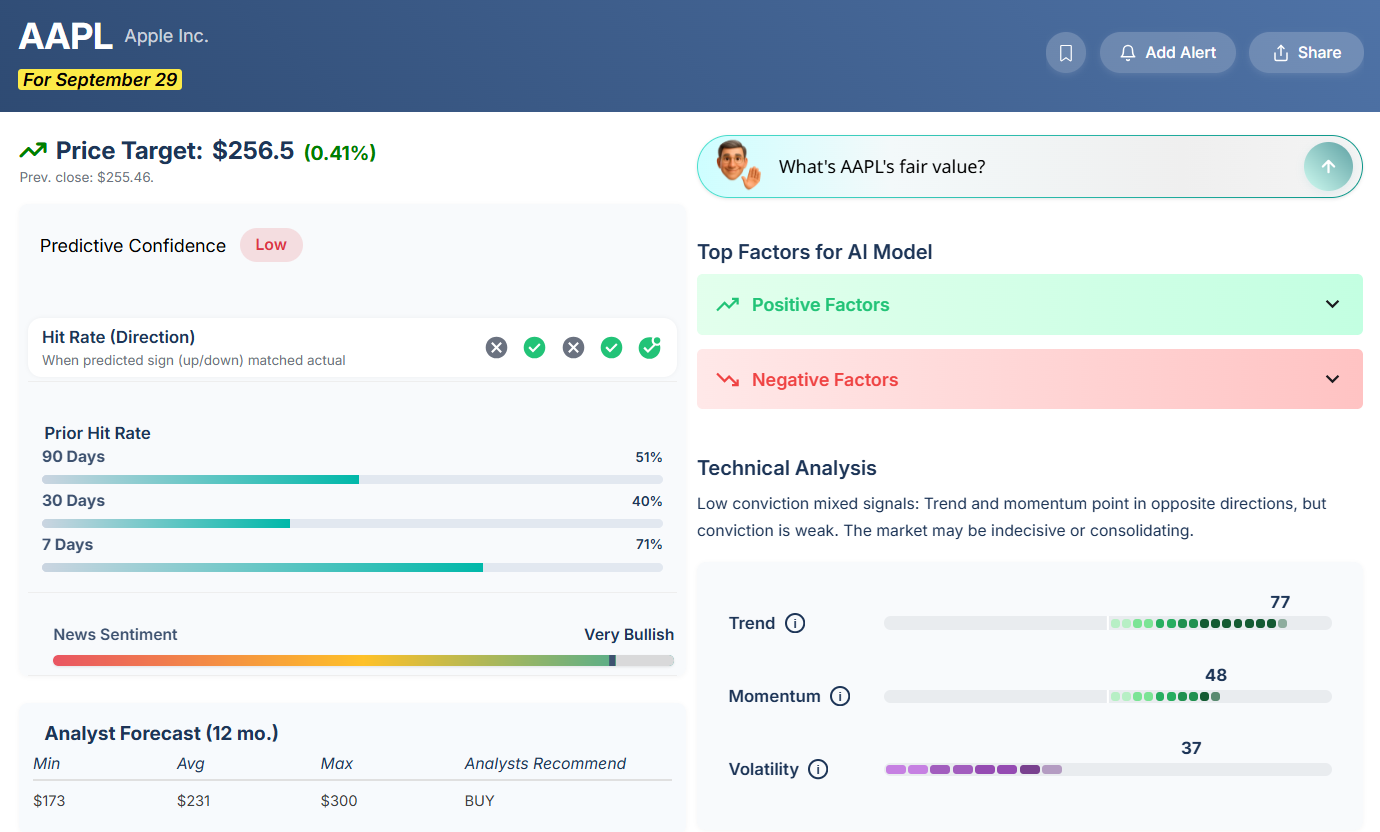Click the "Prev. close: $255.46." text
Viewport: 1380px width, 832px height.
(x=87, y=177)
